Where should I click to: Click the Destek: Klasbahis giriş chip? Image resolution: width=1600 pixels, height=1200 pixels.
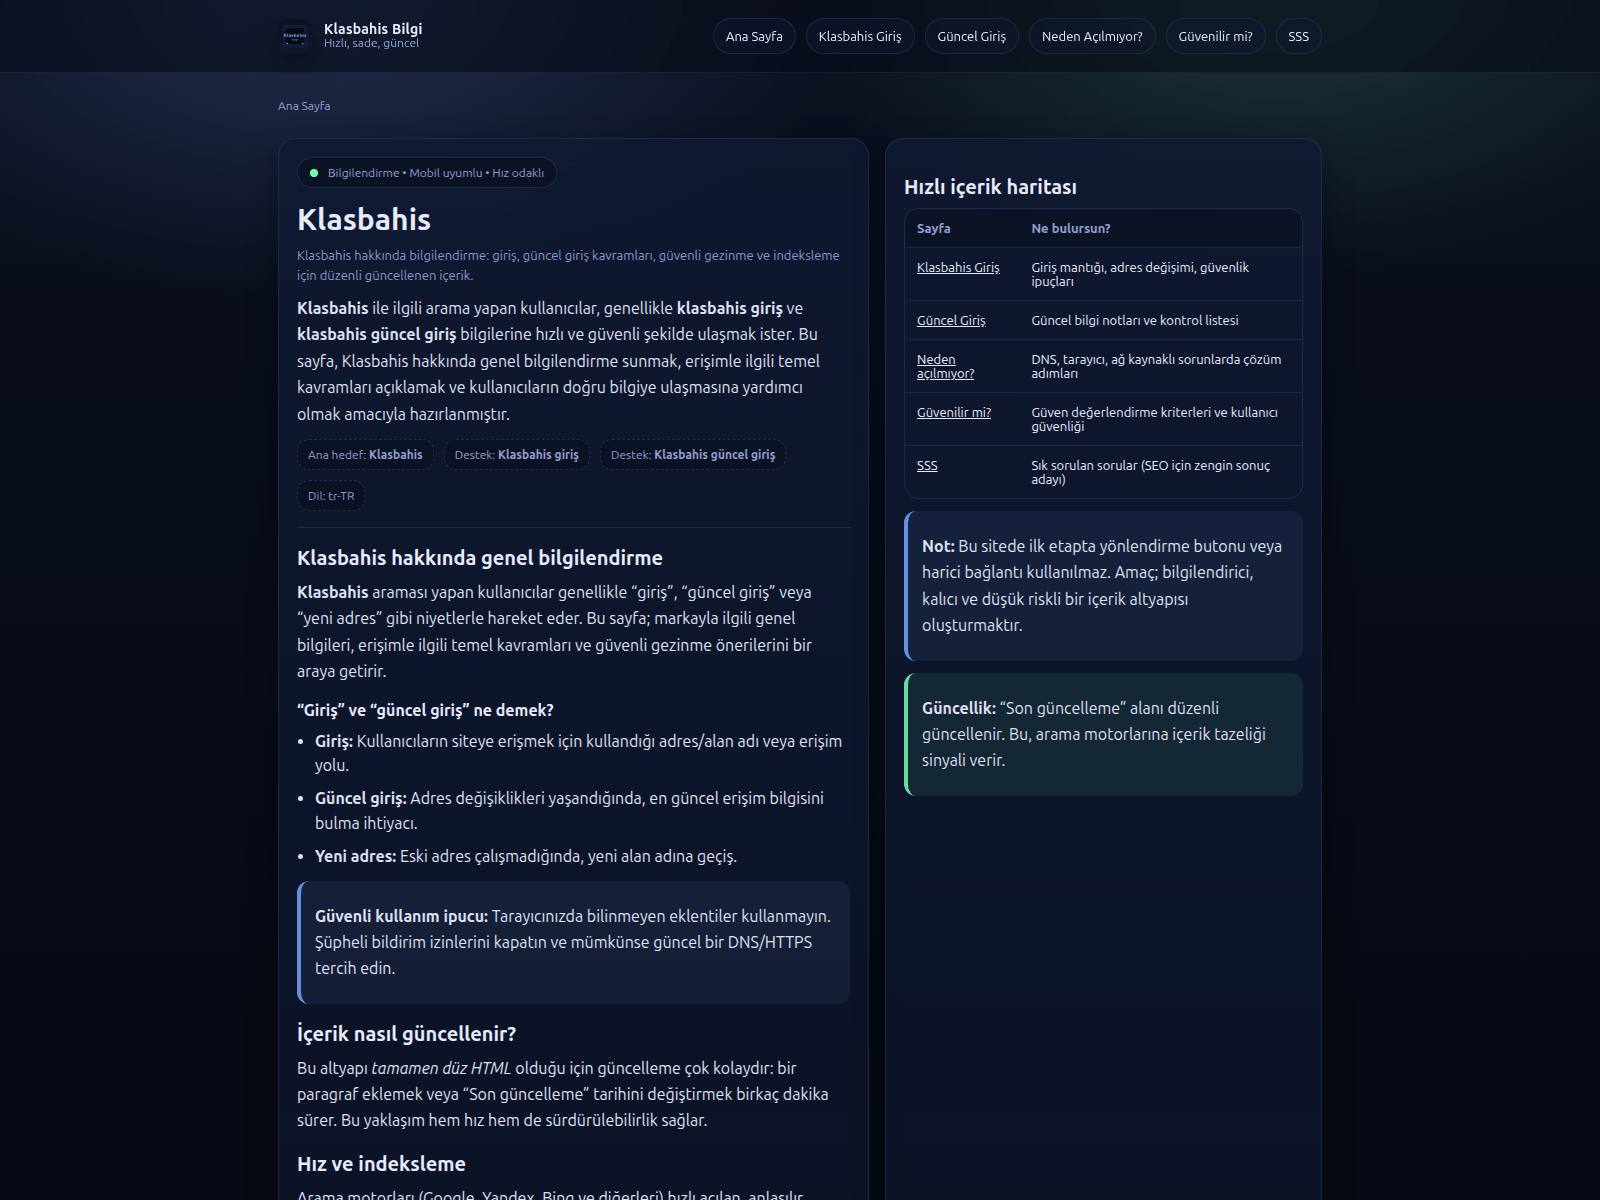pos(517,455)
